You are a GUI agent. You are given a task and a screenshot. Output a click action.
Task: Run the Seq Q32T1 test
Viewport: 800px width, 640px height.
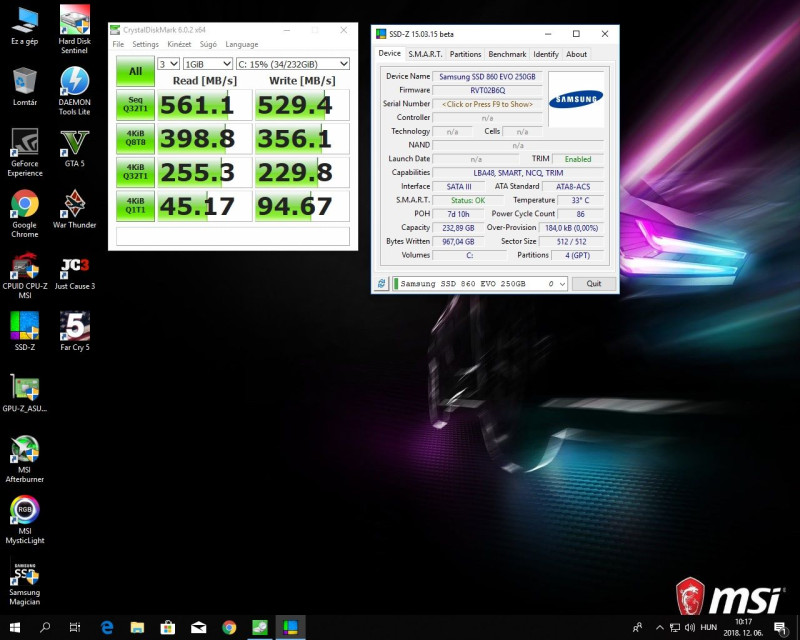pos(135,105)
